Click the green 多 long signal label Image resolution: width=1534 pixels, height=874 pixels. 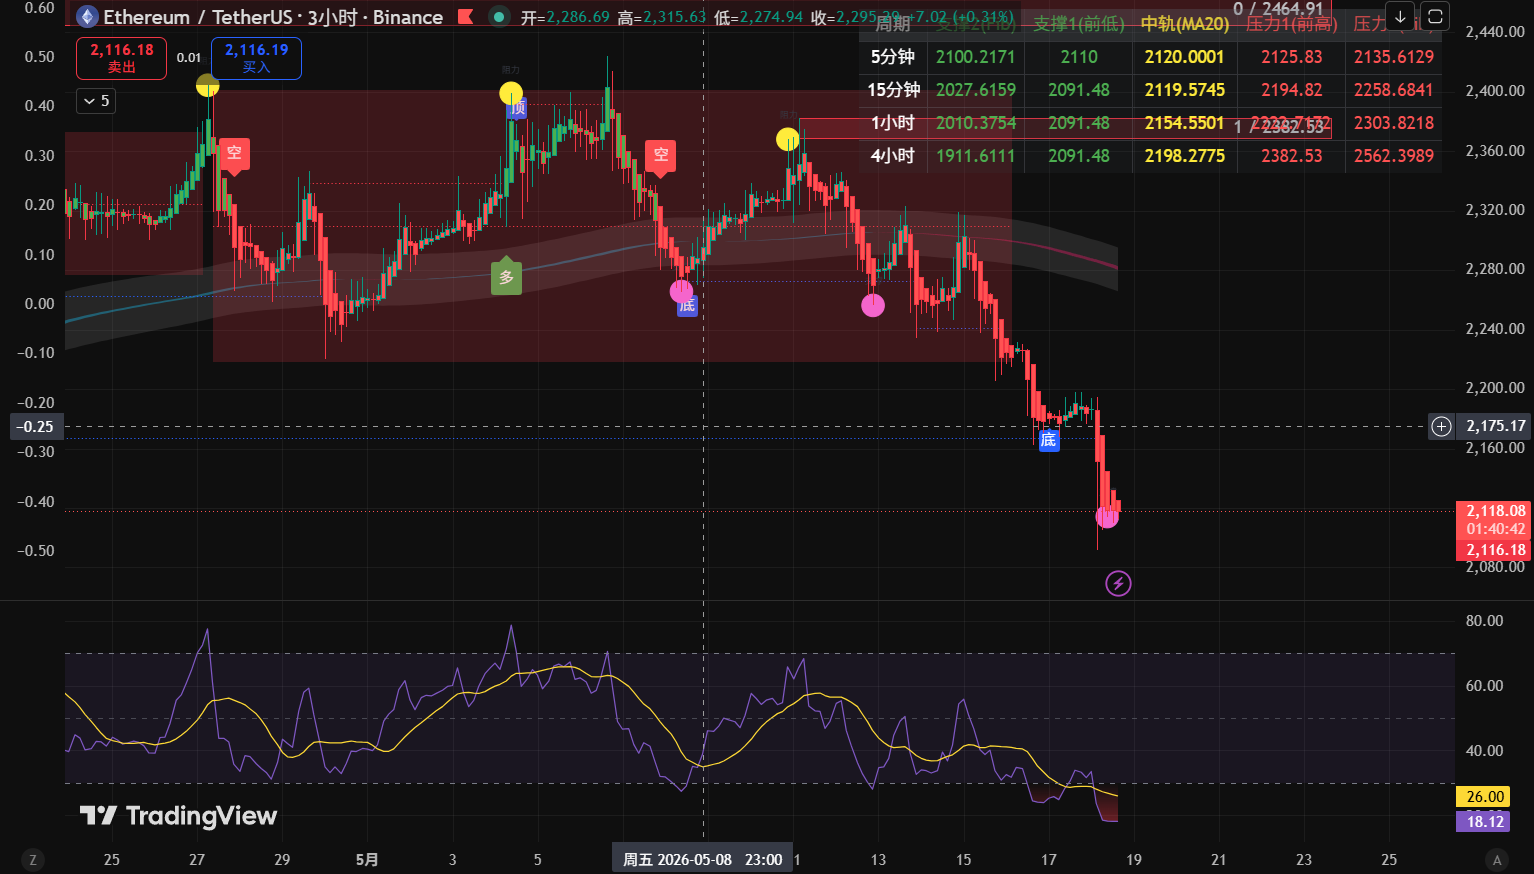(506, 277)
